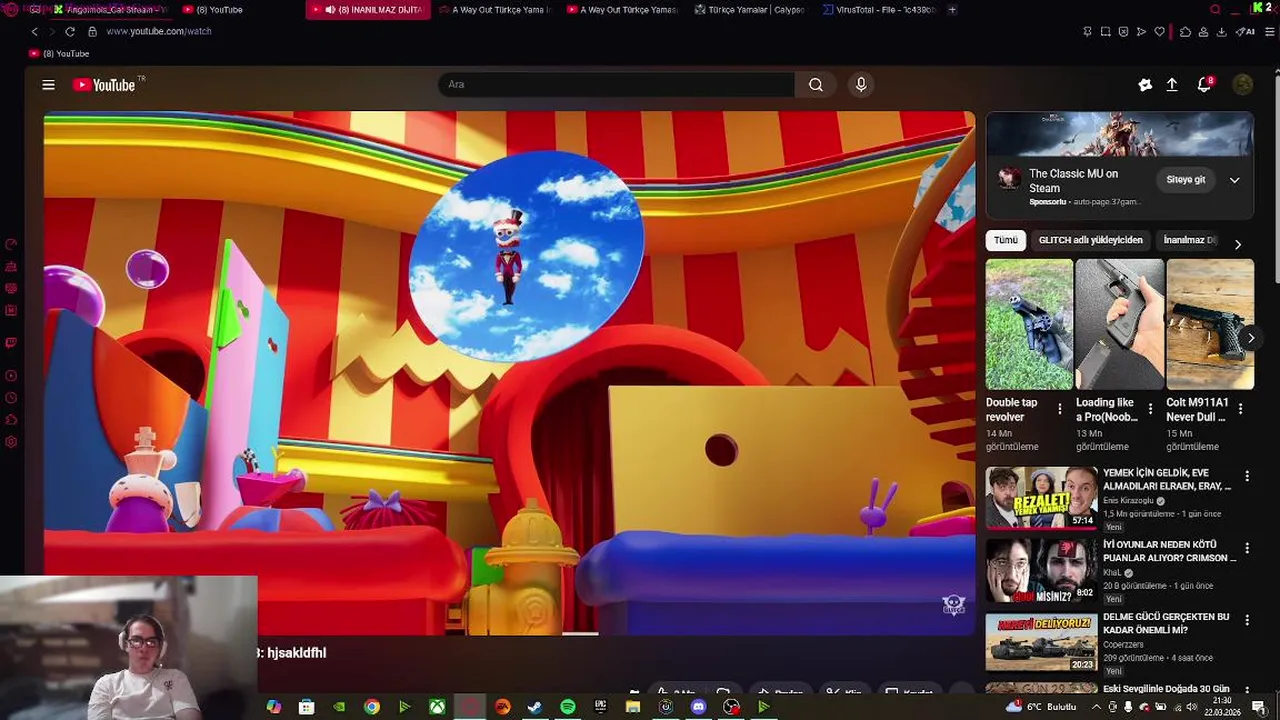
Task: Switch to the İNANILMAZ DİJİTAL browser tab
Action: click(368, 10)
